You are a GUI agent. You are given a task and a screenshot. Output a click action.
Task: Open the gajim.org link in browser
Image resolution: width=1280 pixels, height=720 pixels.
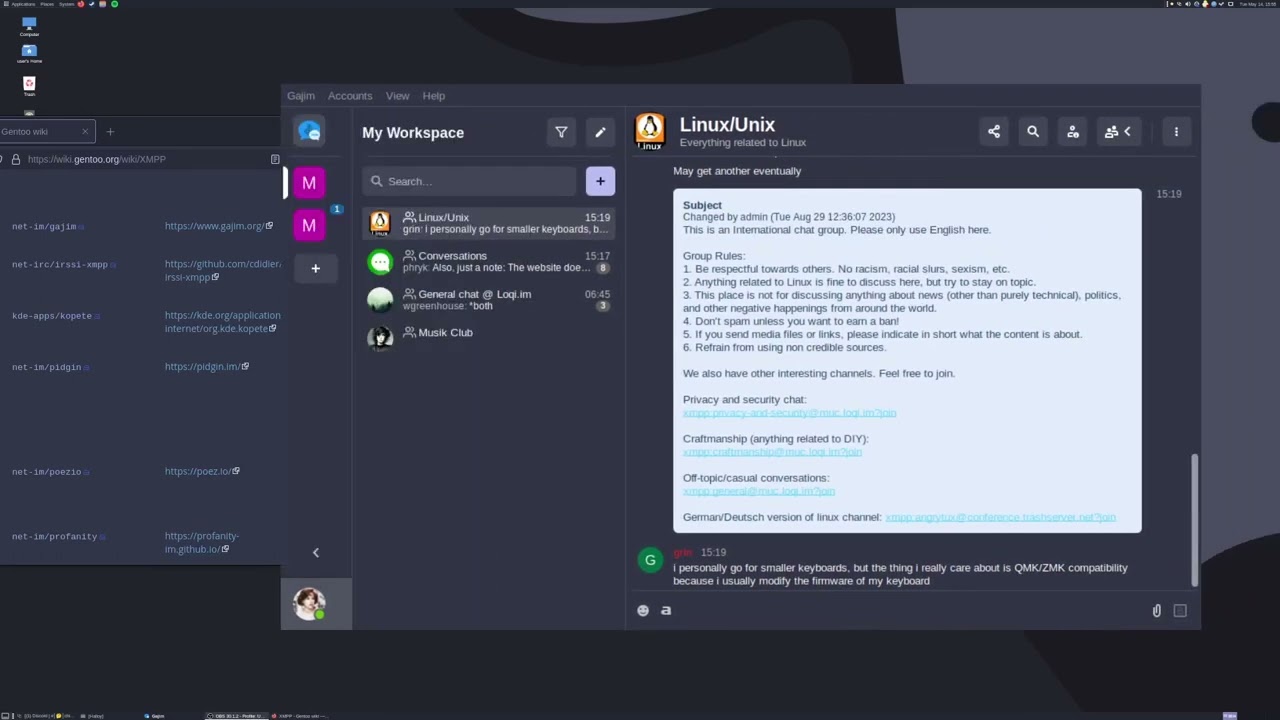(x=219, y=226)
